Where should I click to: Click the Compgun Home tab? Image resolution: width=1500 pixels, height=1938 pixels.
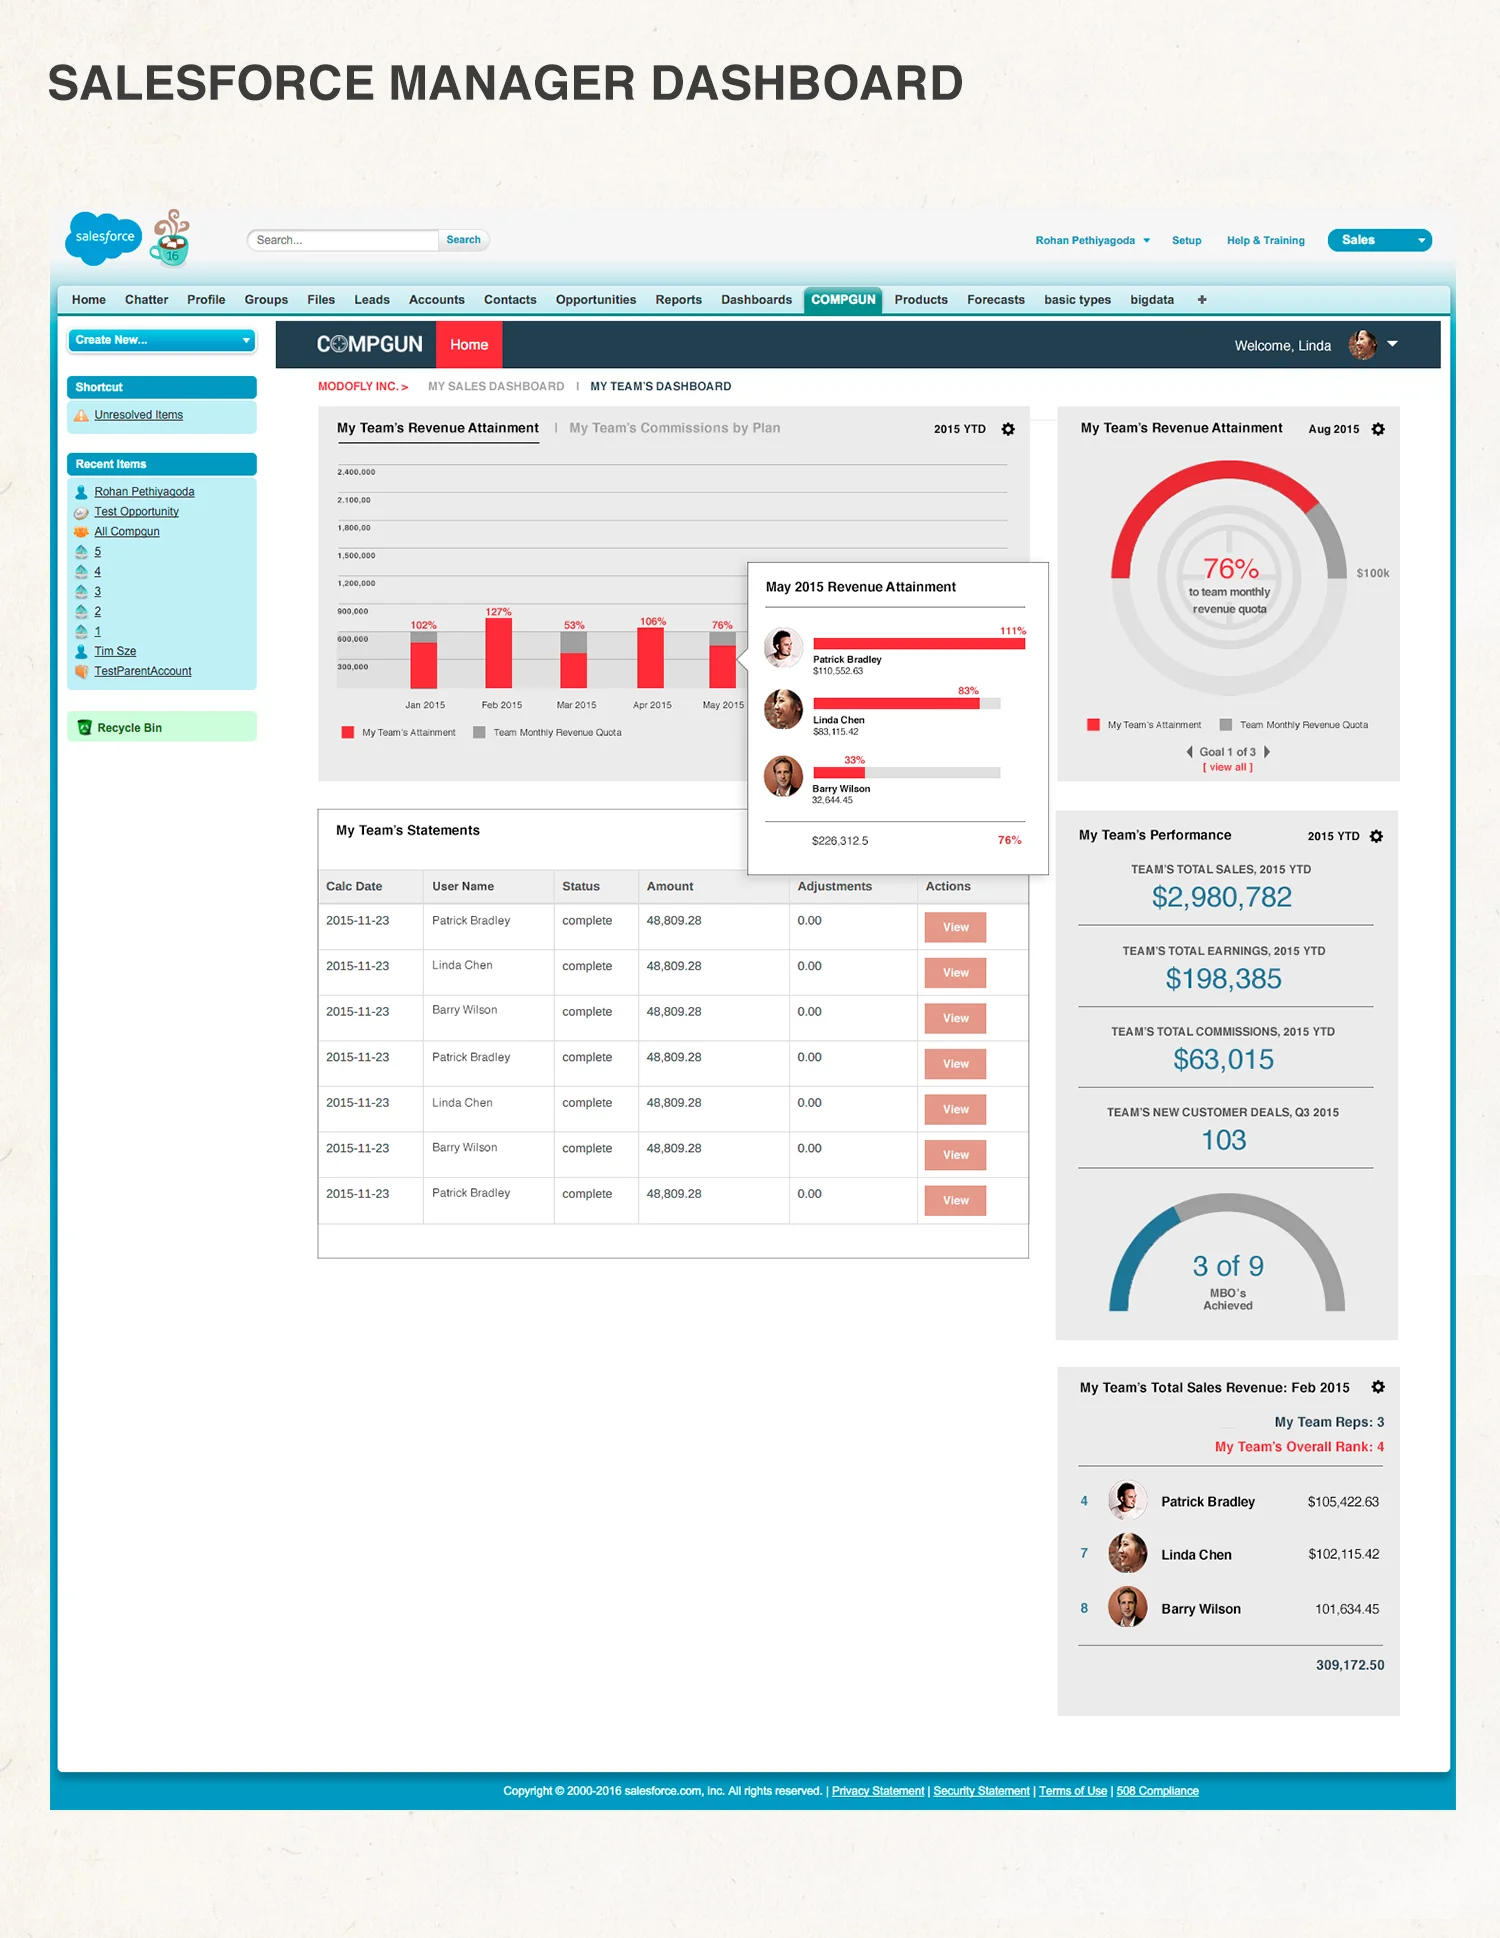[x=469, y=345]
